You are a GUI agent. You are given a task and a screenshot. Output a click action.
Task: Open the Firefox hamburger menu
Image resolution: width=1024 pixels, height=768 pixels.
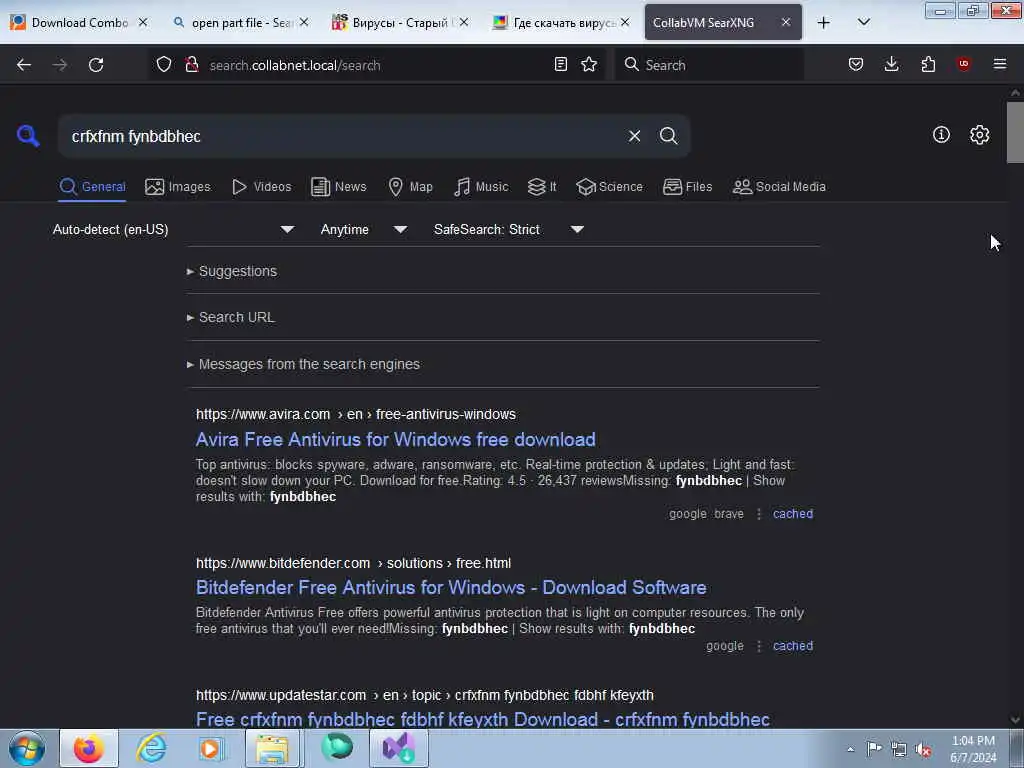(1000, 64)
